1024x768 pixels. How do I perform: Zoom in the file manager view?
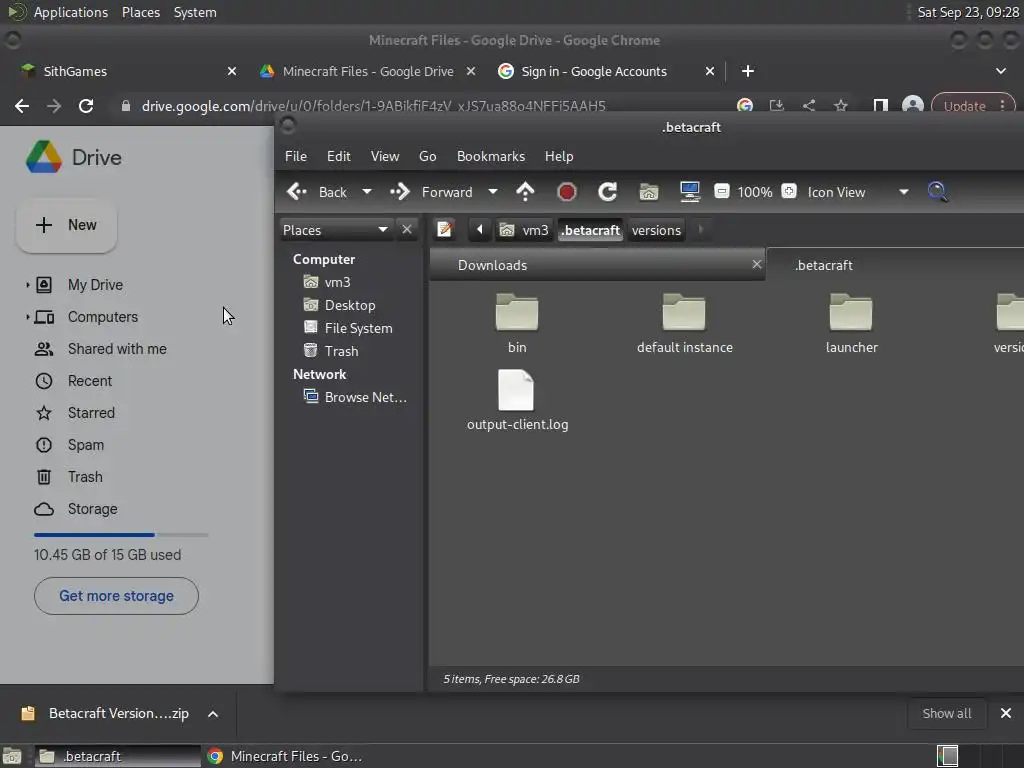[789, 191]
